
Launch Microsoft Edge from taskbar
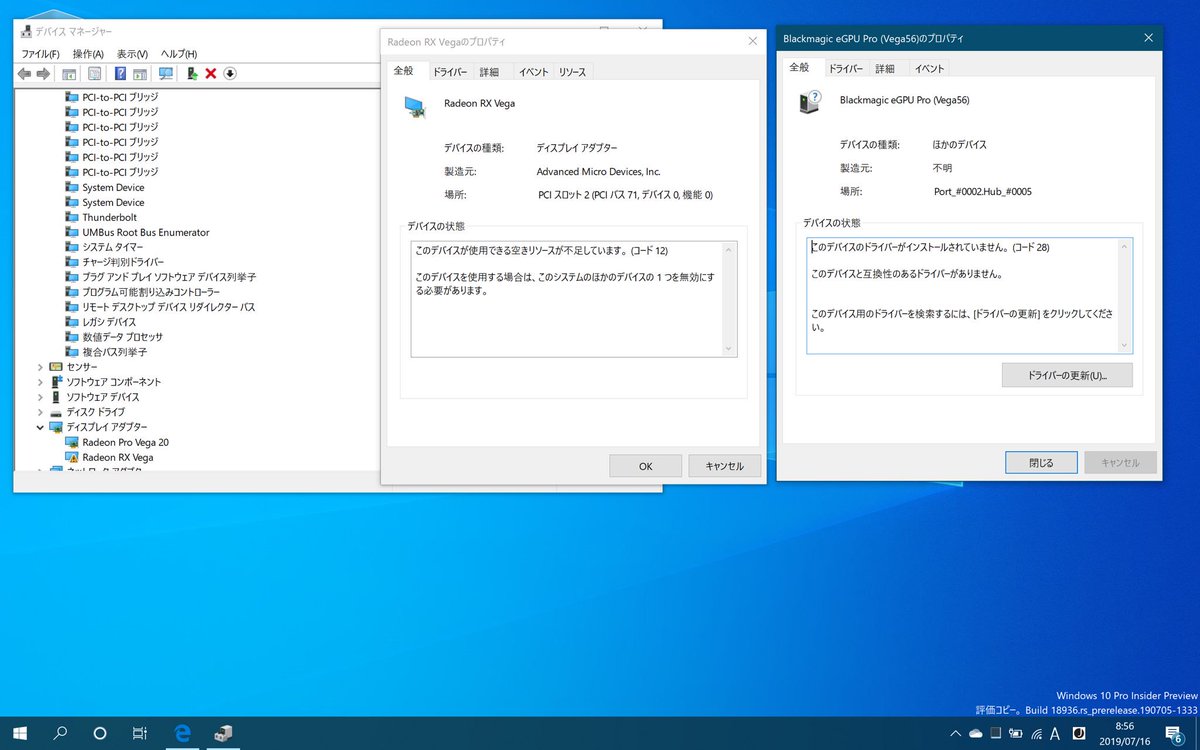coord(183,733)
